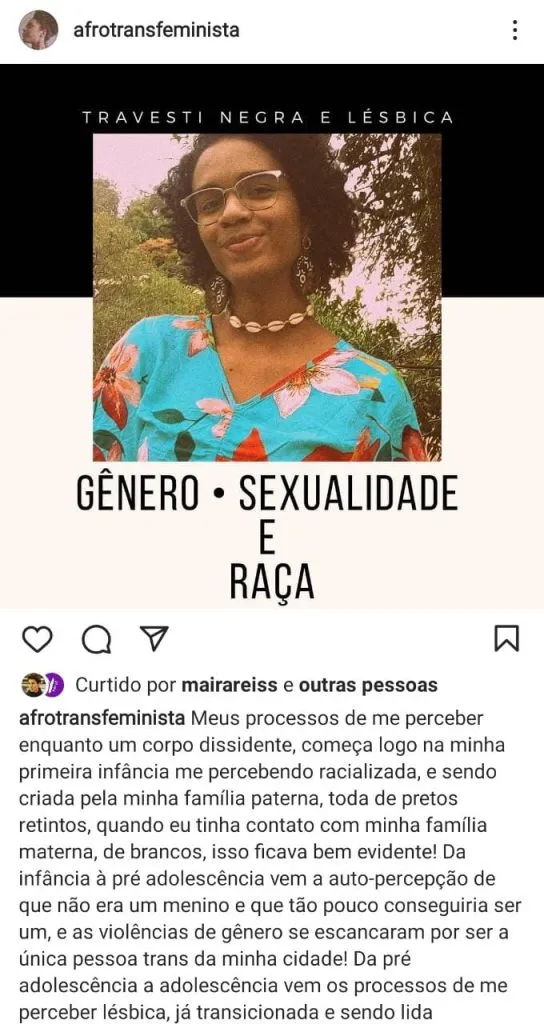Screen dimensions: 544x1024
Task: Tap the afrotransfeminista username in the header
Action: click(157, 30)
